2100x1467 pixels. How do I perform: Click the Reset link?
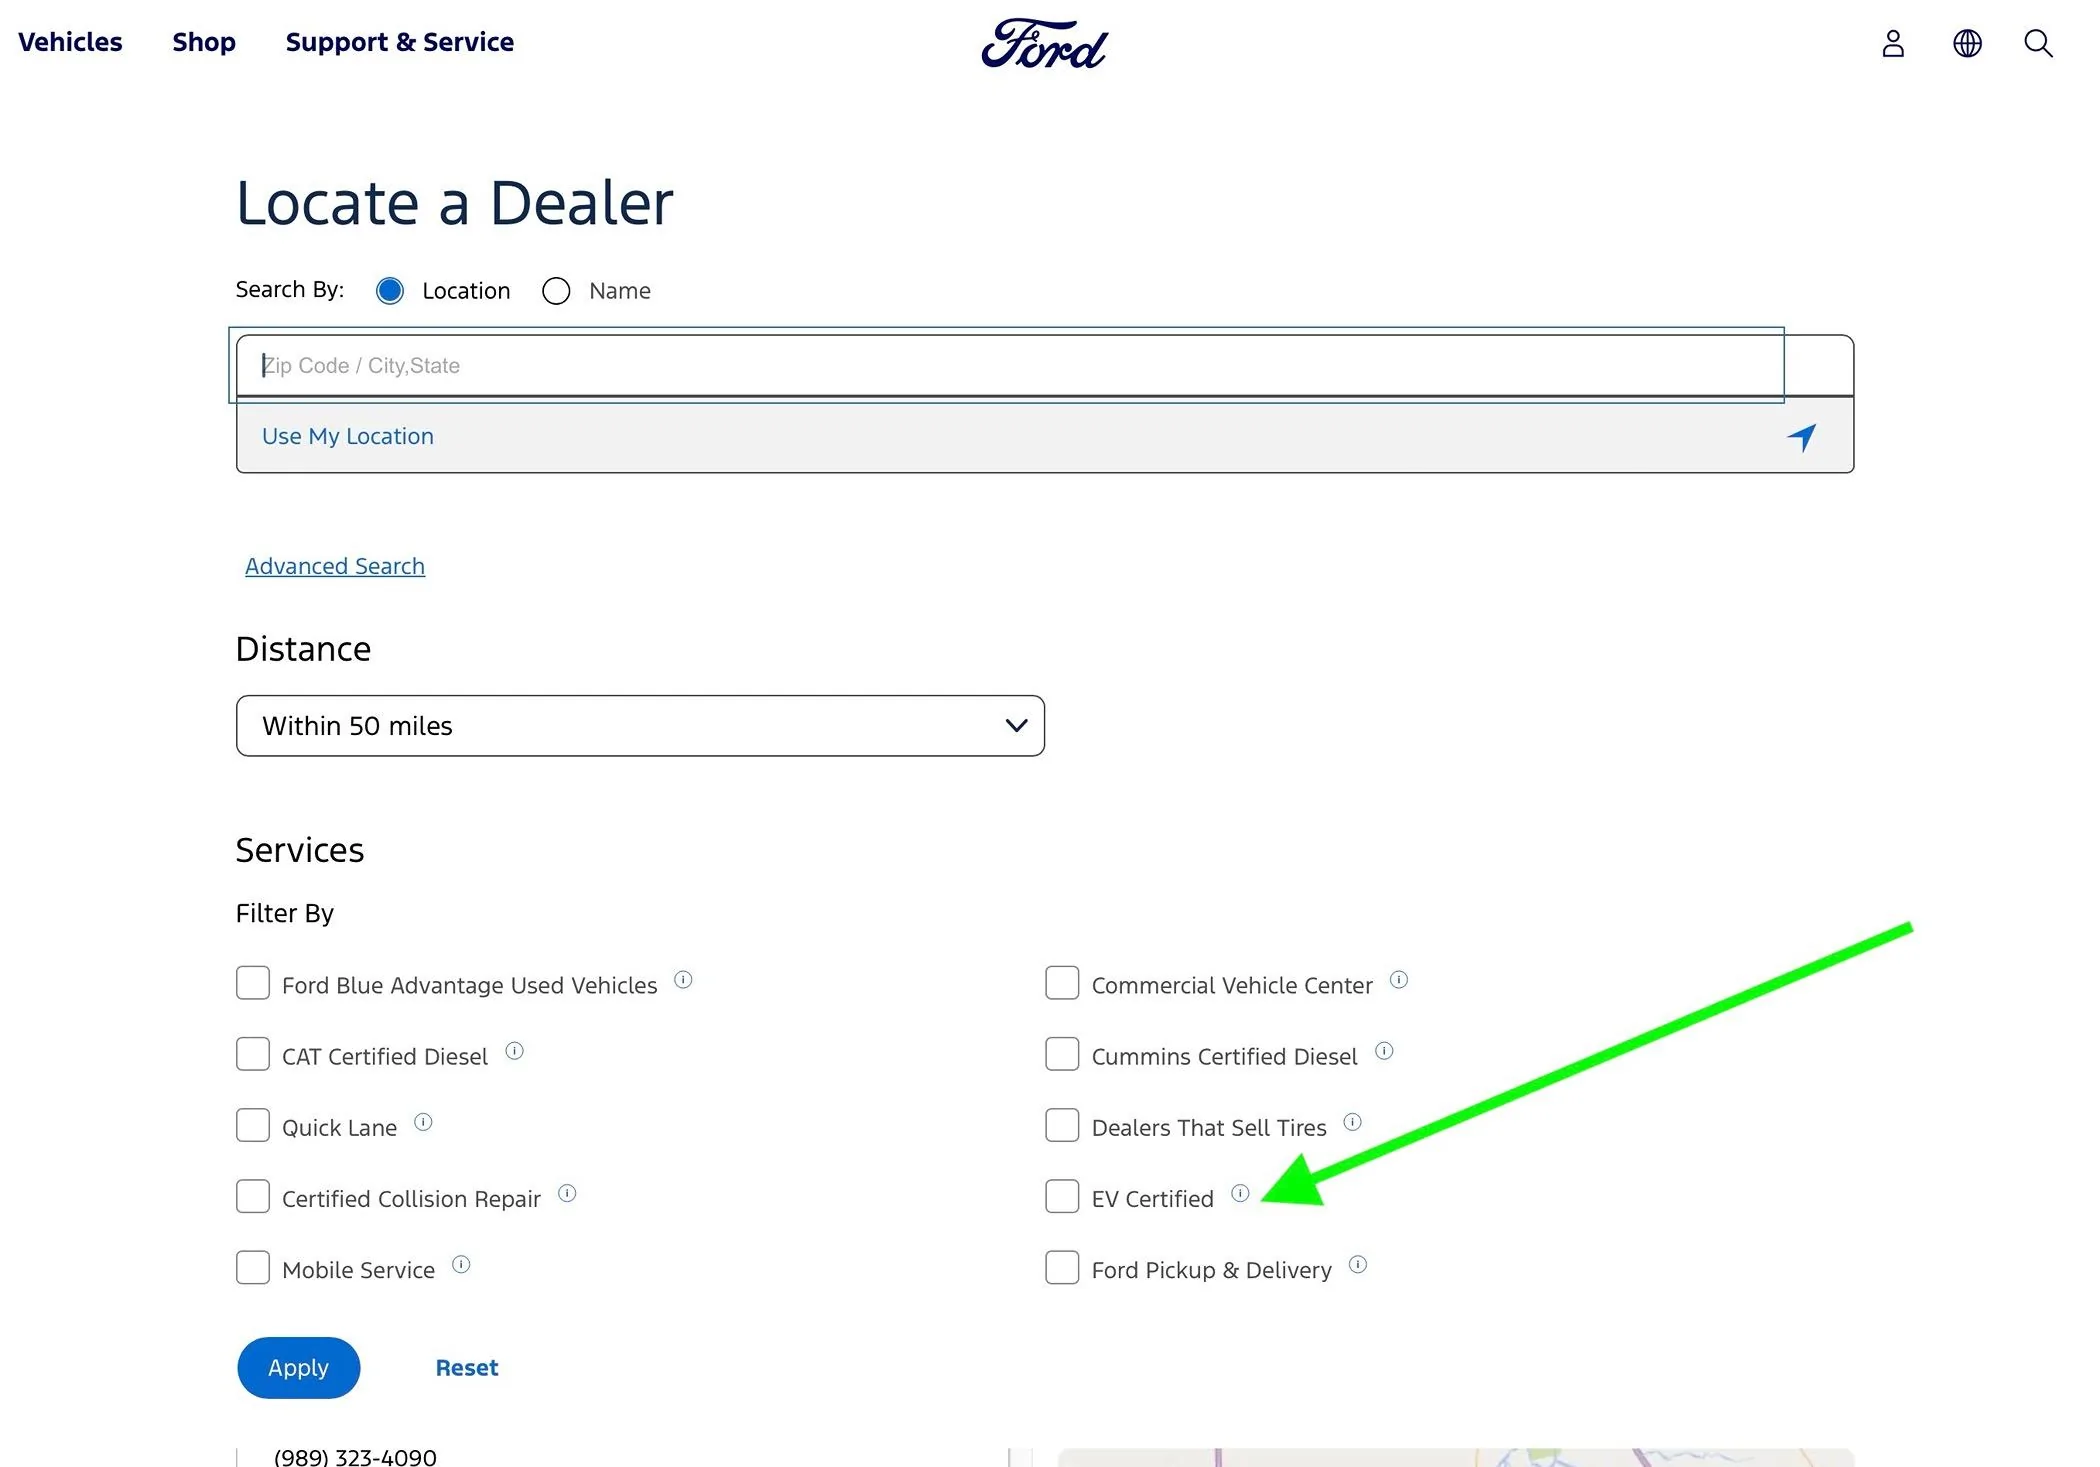467,1368
